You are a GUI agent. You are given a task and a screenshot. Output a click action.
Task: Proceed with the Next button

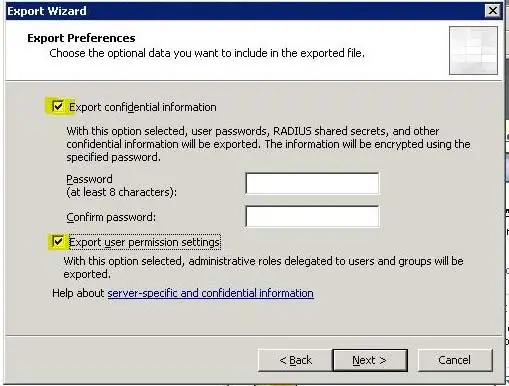370,360
